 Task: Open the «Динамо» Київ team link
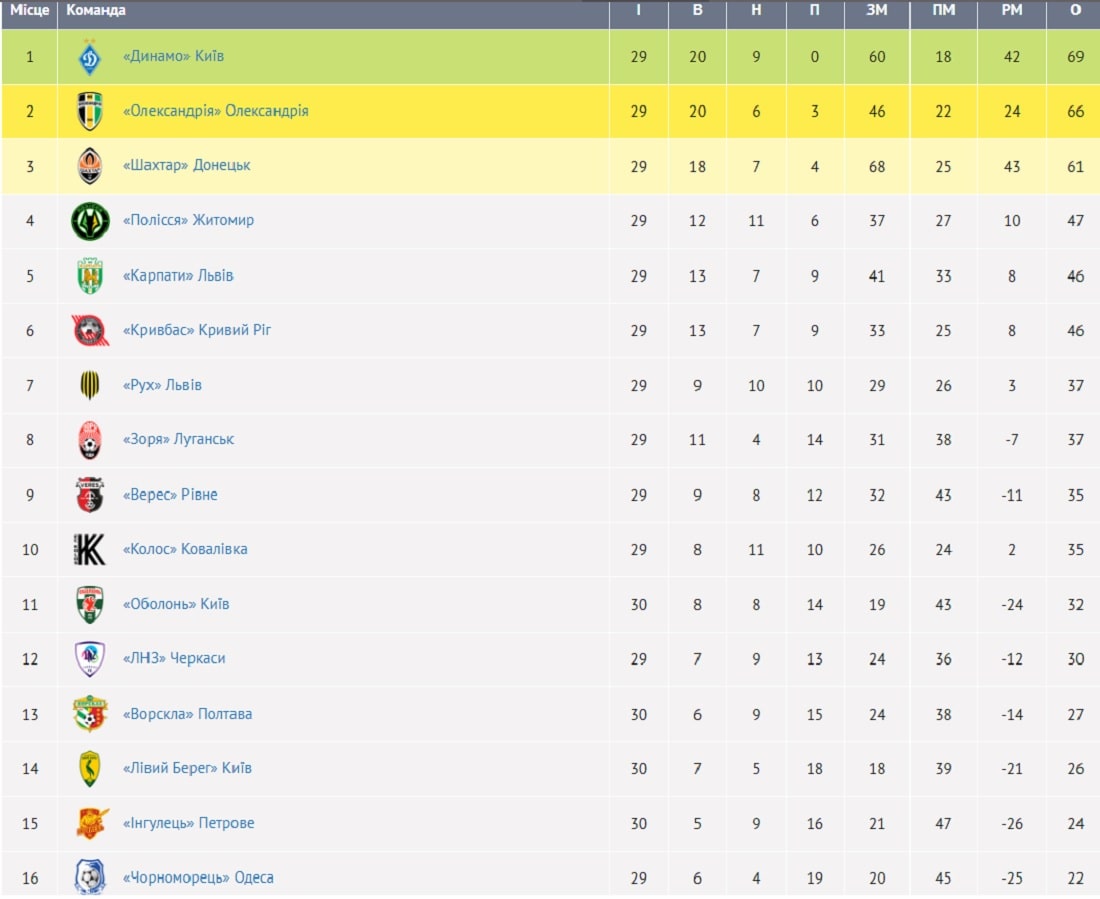(173, 56)
